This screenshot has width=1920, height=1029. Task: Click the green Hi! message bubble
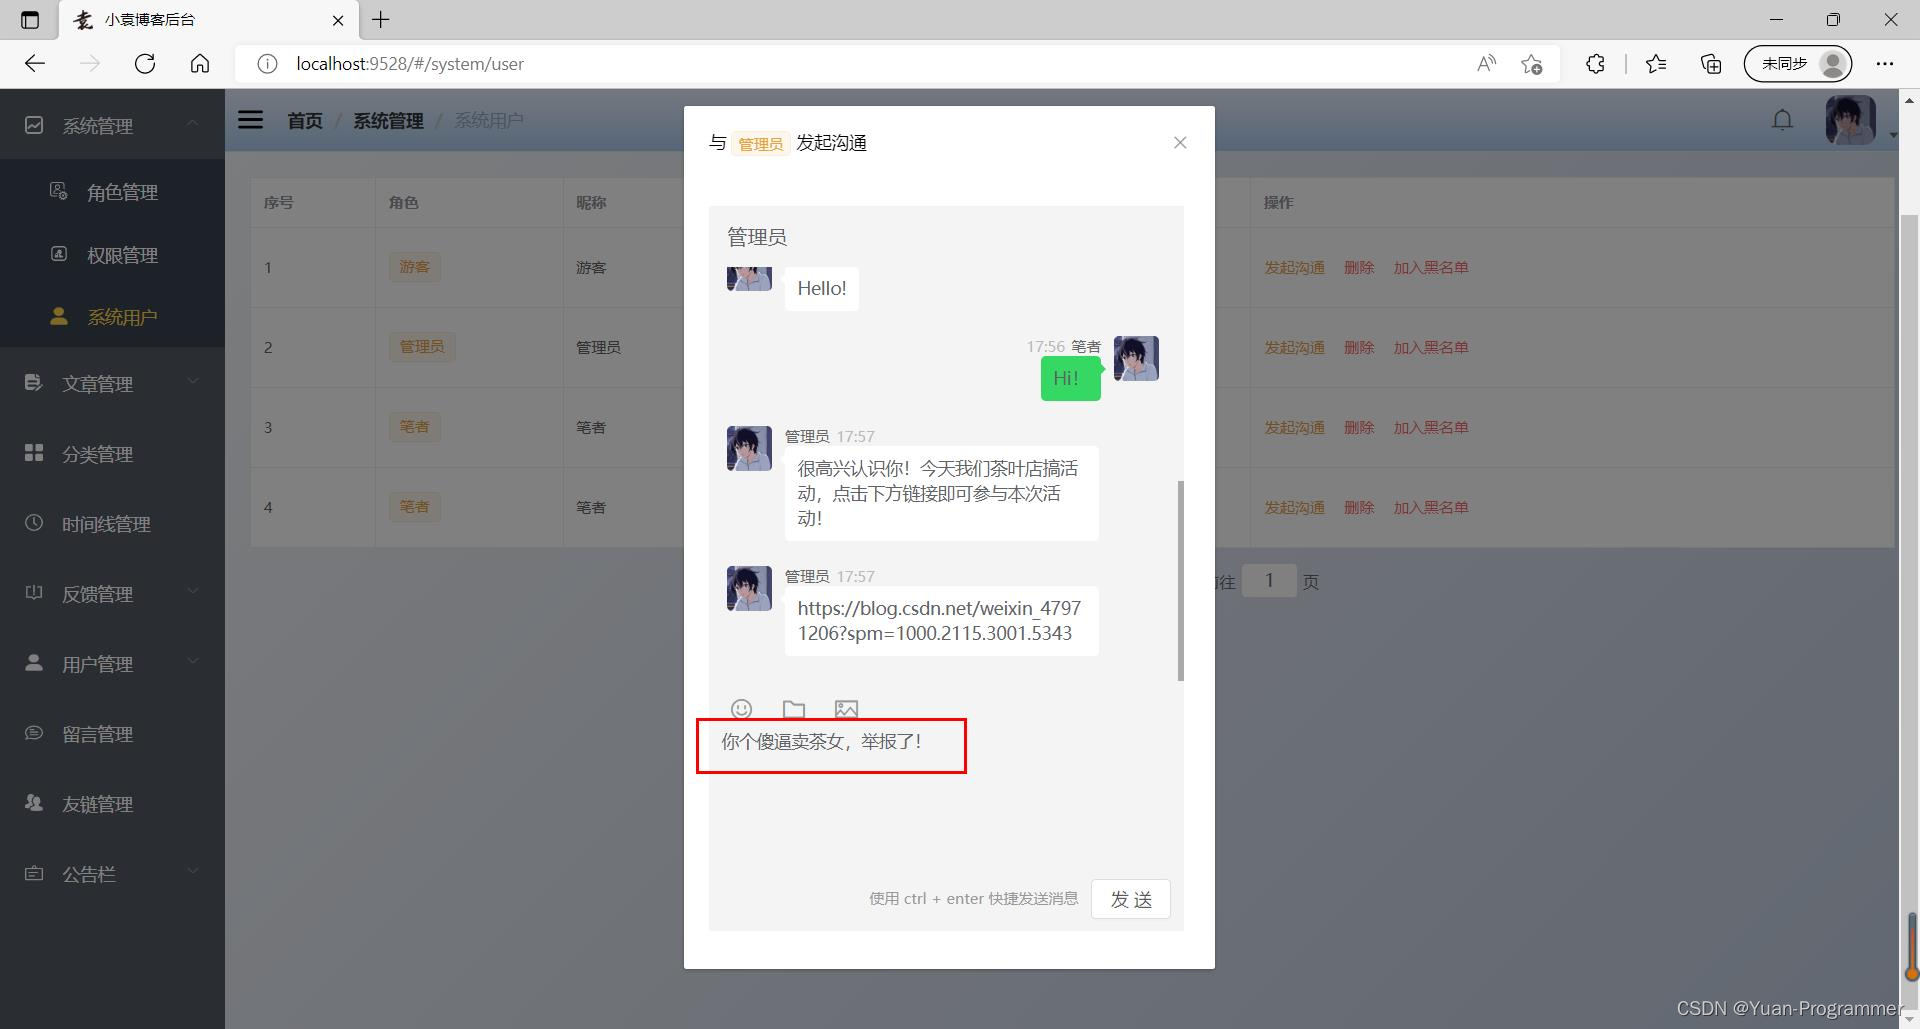pyautogui.click(x=1070, y=378)
